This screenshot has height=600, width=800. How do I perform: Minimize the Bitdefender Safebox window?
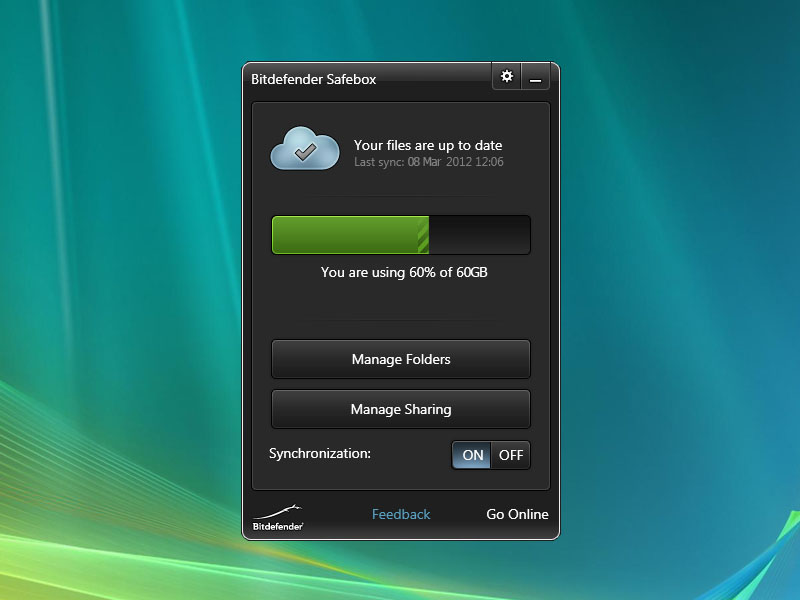click(x=535, y=77)
